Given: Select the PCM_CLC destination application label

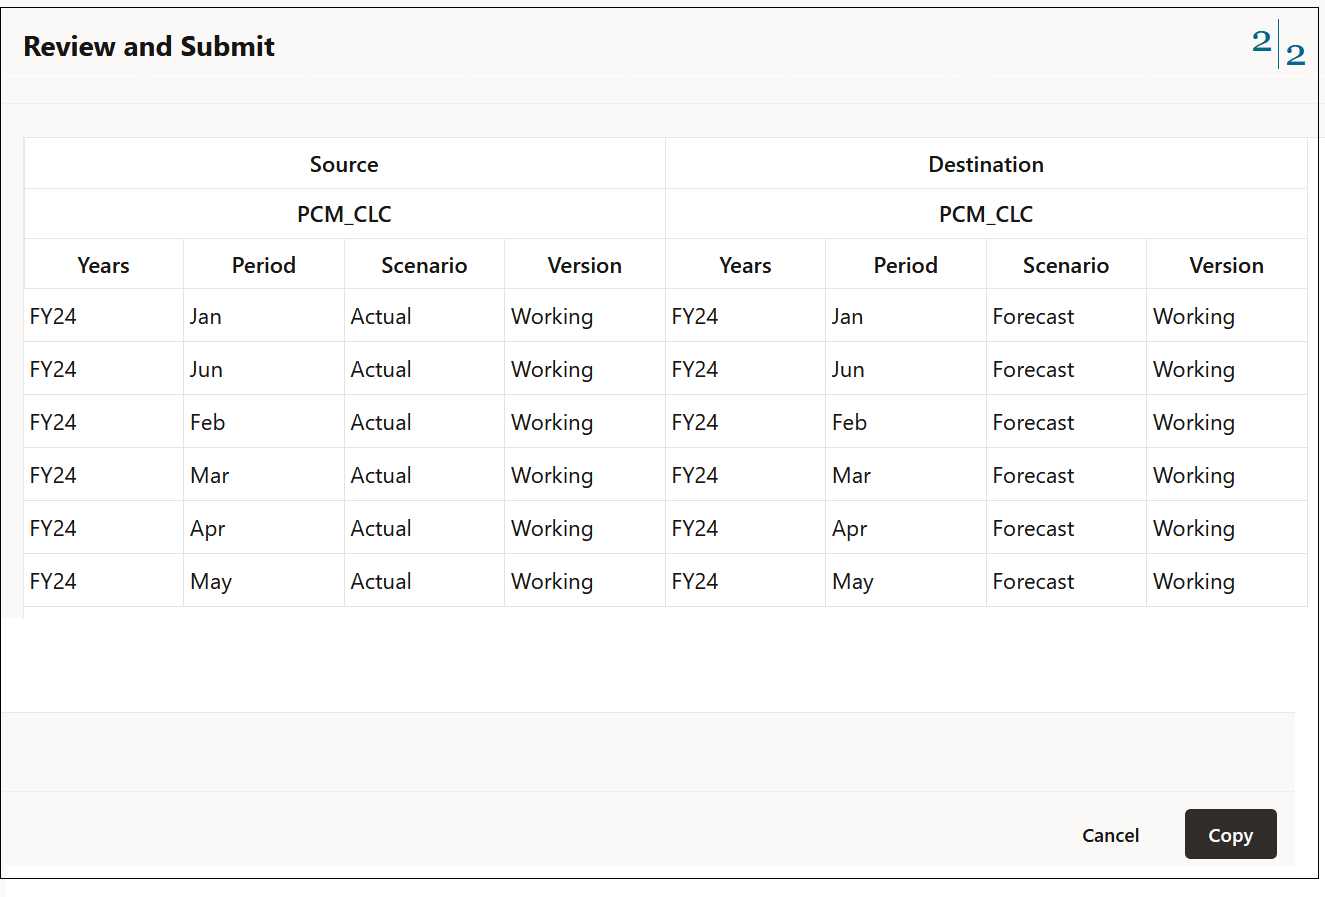Looking at the screenshot, I should click(x=986, y=214).
